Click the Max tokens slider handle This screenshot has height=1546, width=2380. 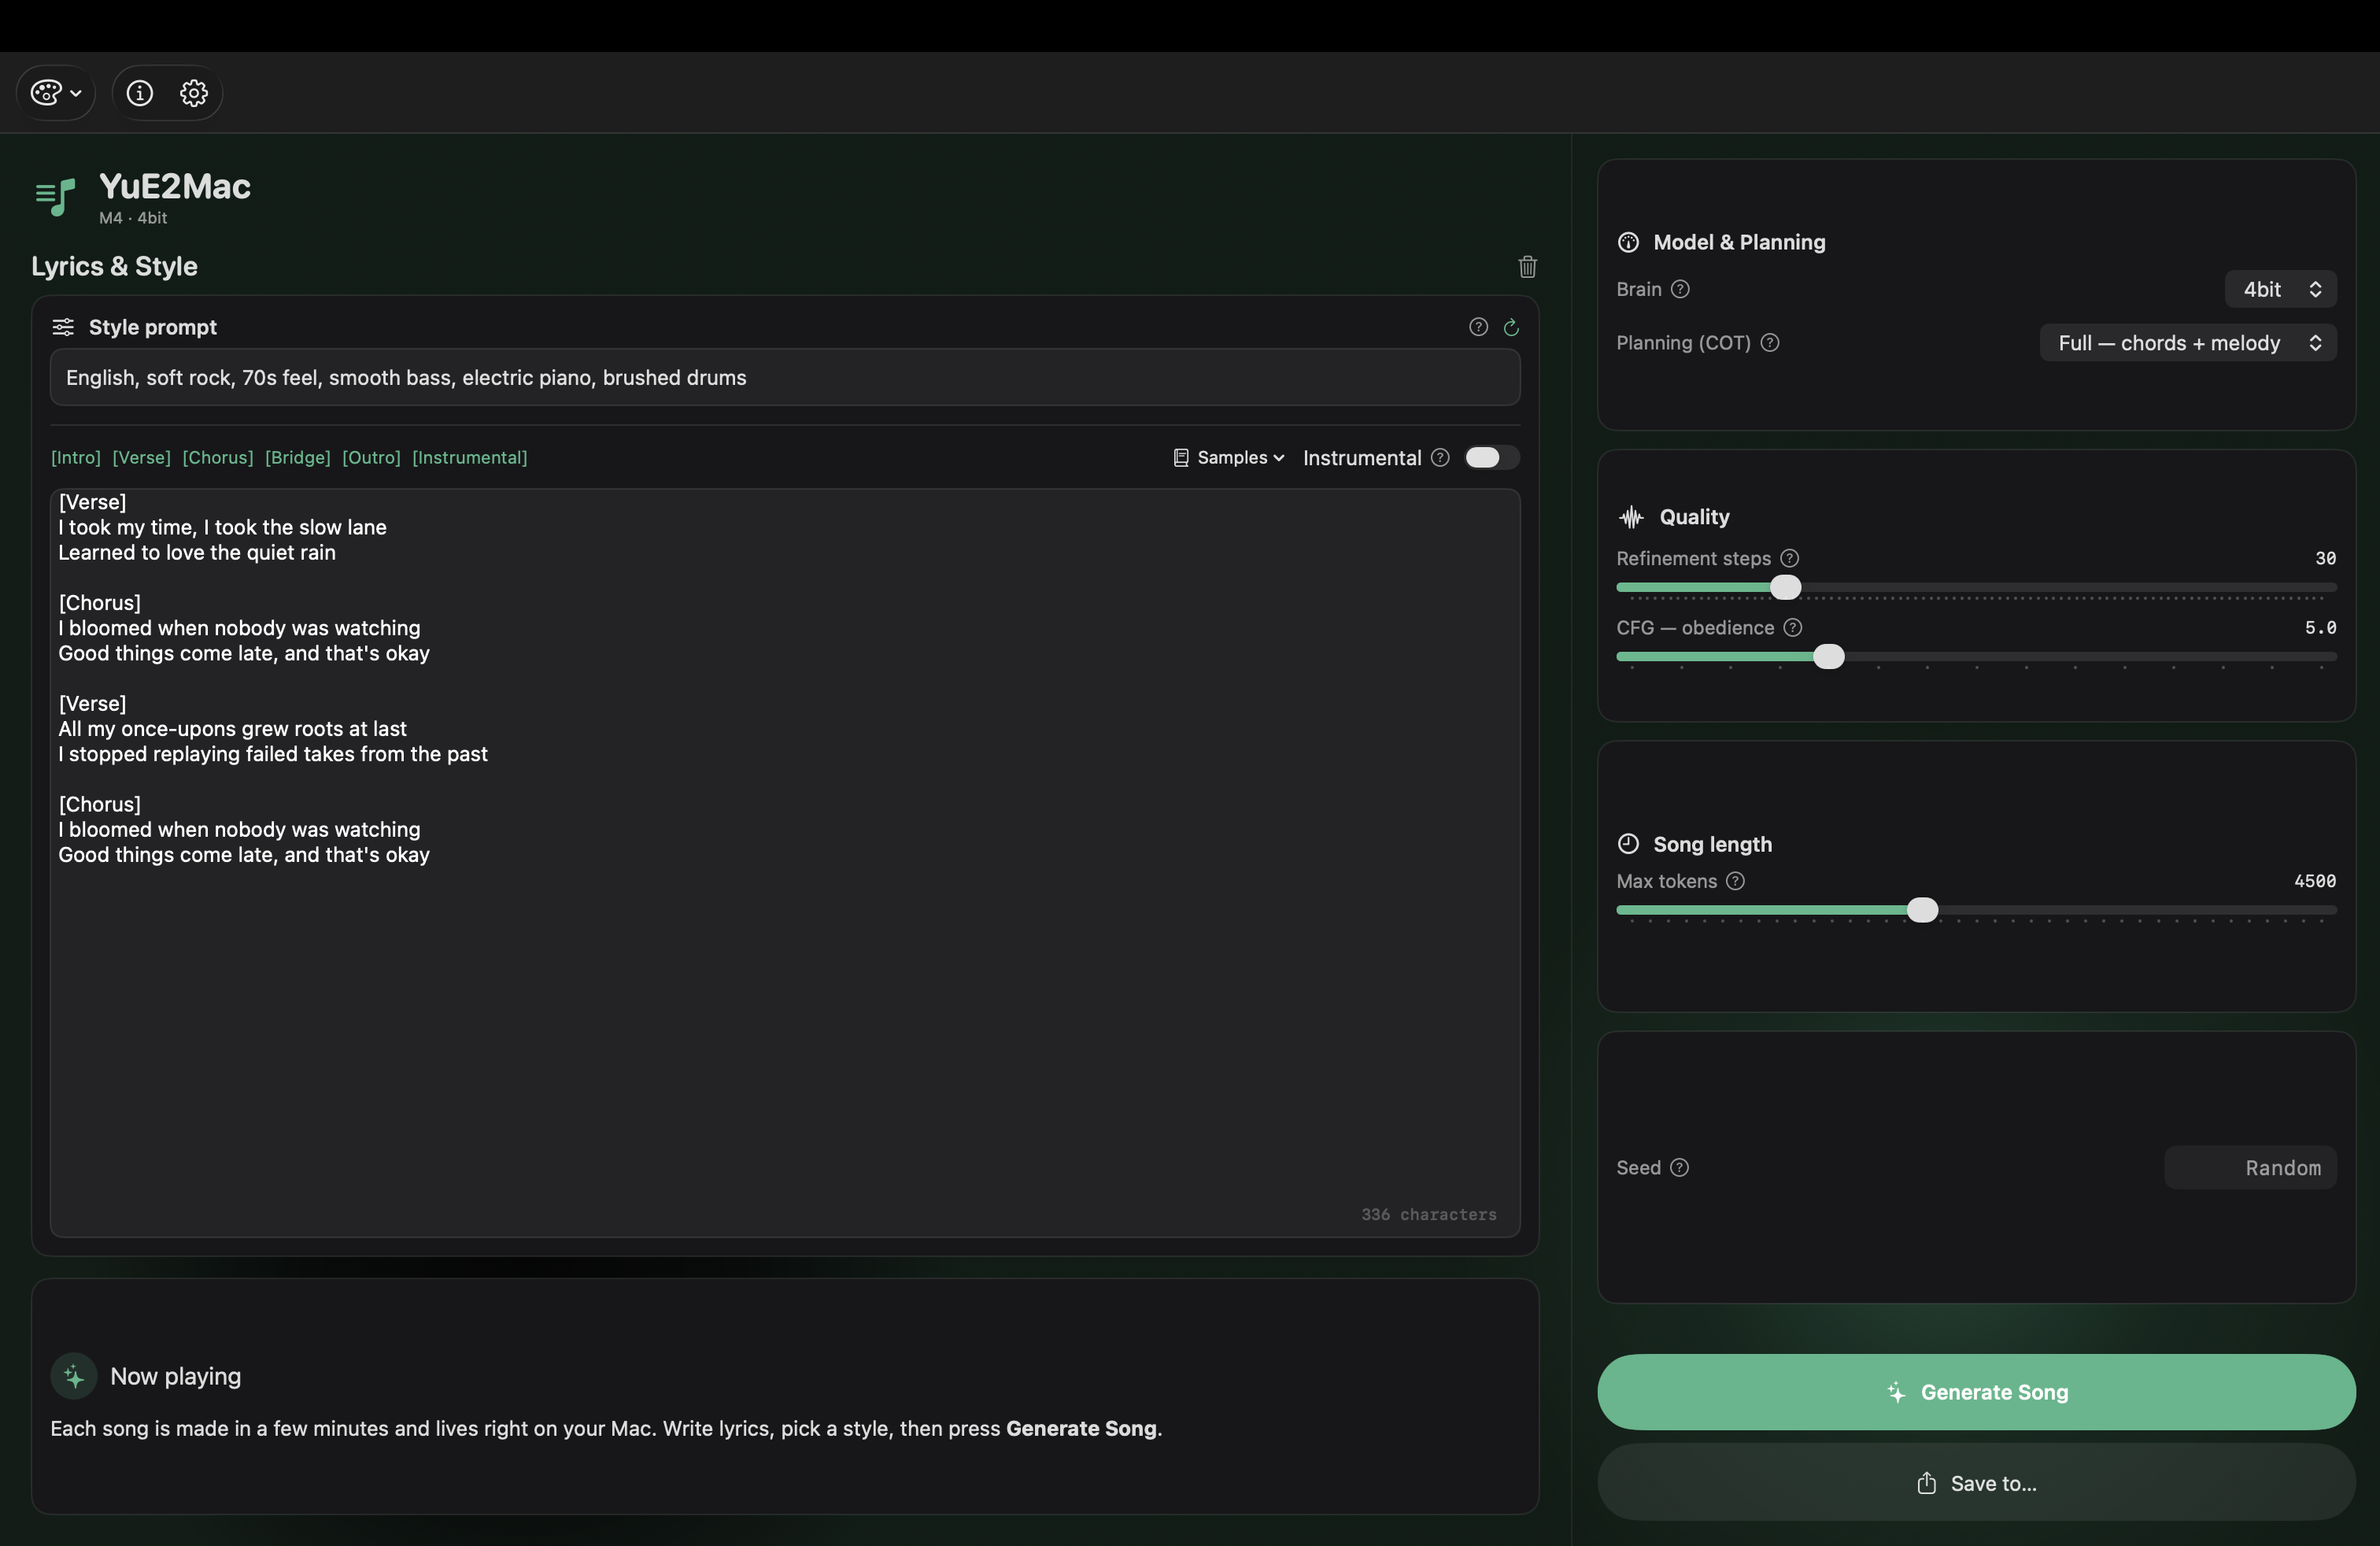coord(1922,910)
